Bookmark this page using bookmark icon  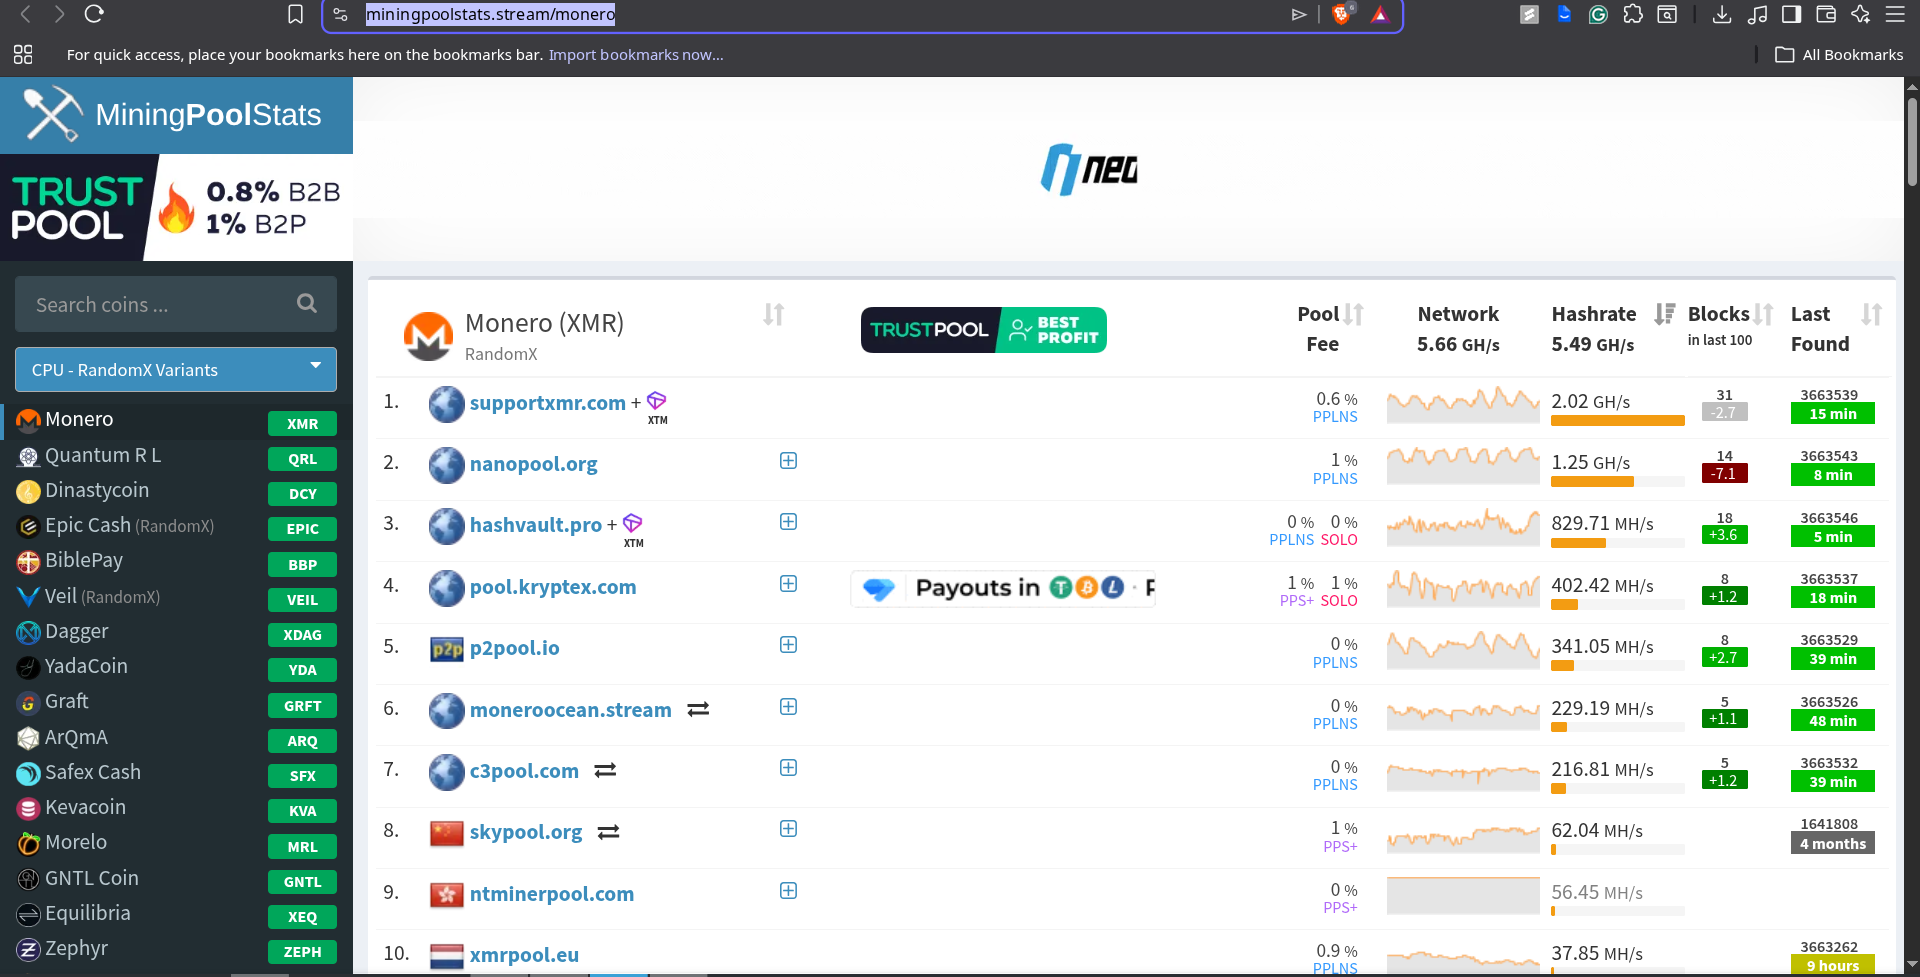coord(295,14)
